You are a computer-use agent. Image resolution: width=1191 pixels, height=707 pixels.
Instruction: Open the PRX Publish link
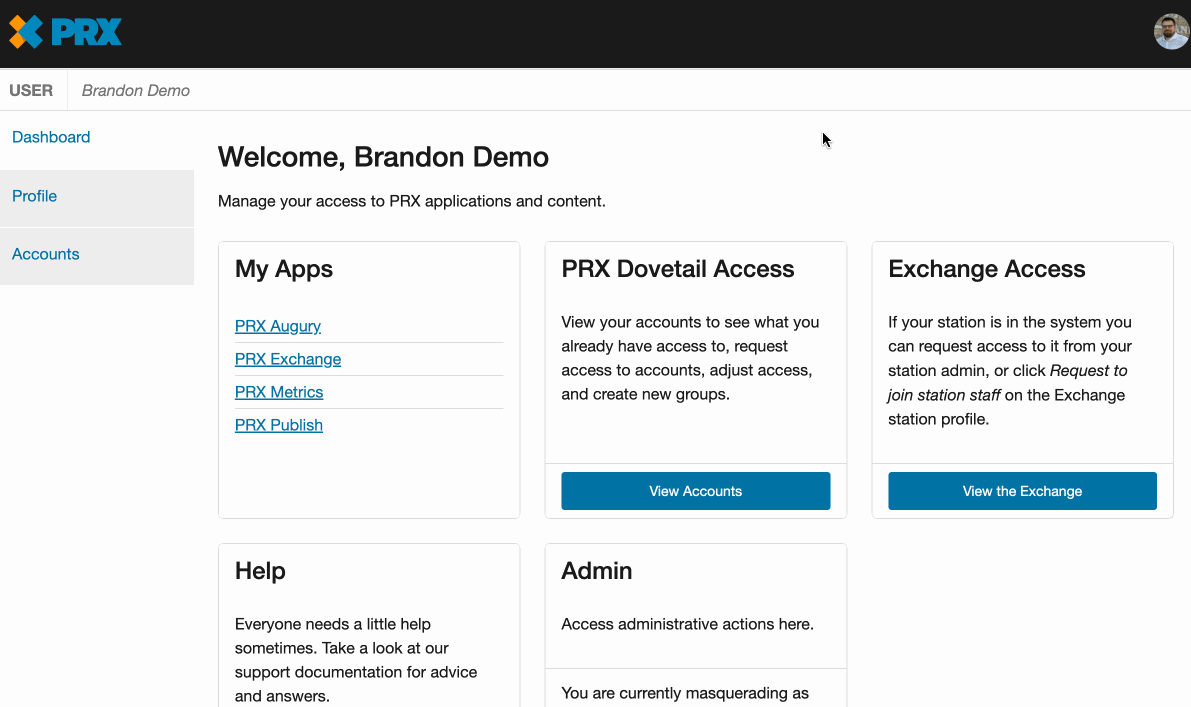click(279, 425)
